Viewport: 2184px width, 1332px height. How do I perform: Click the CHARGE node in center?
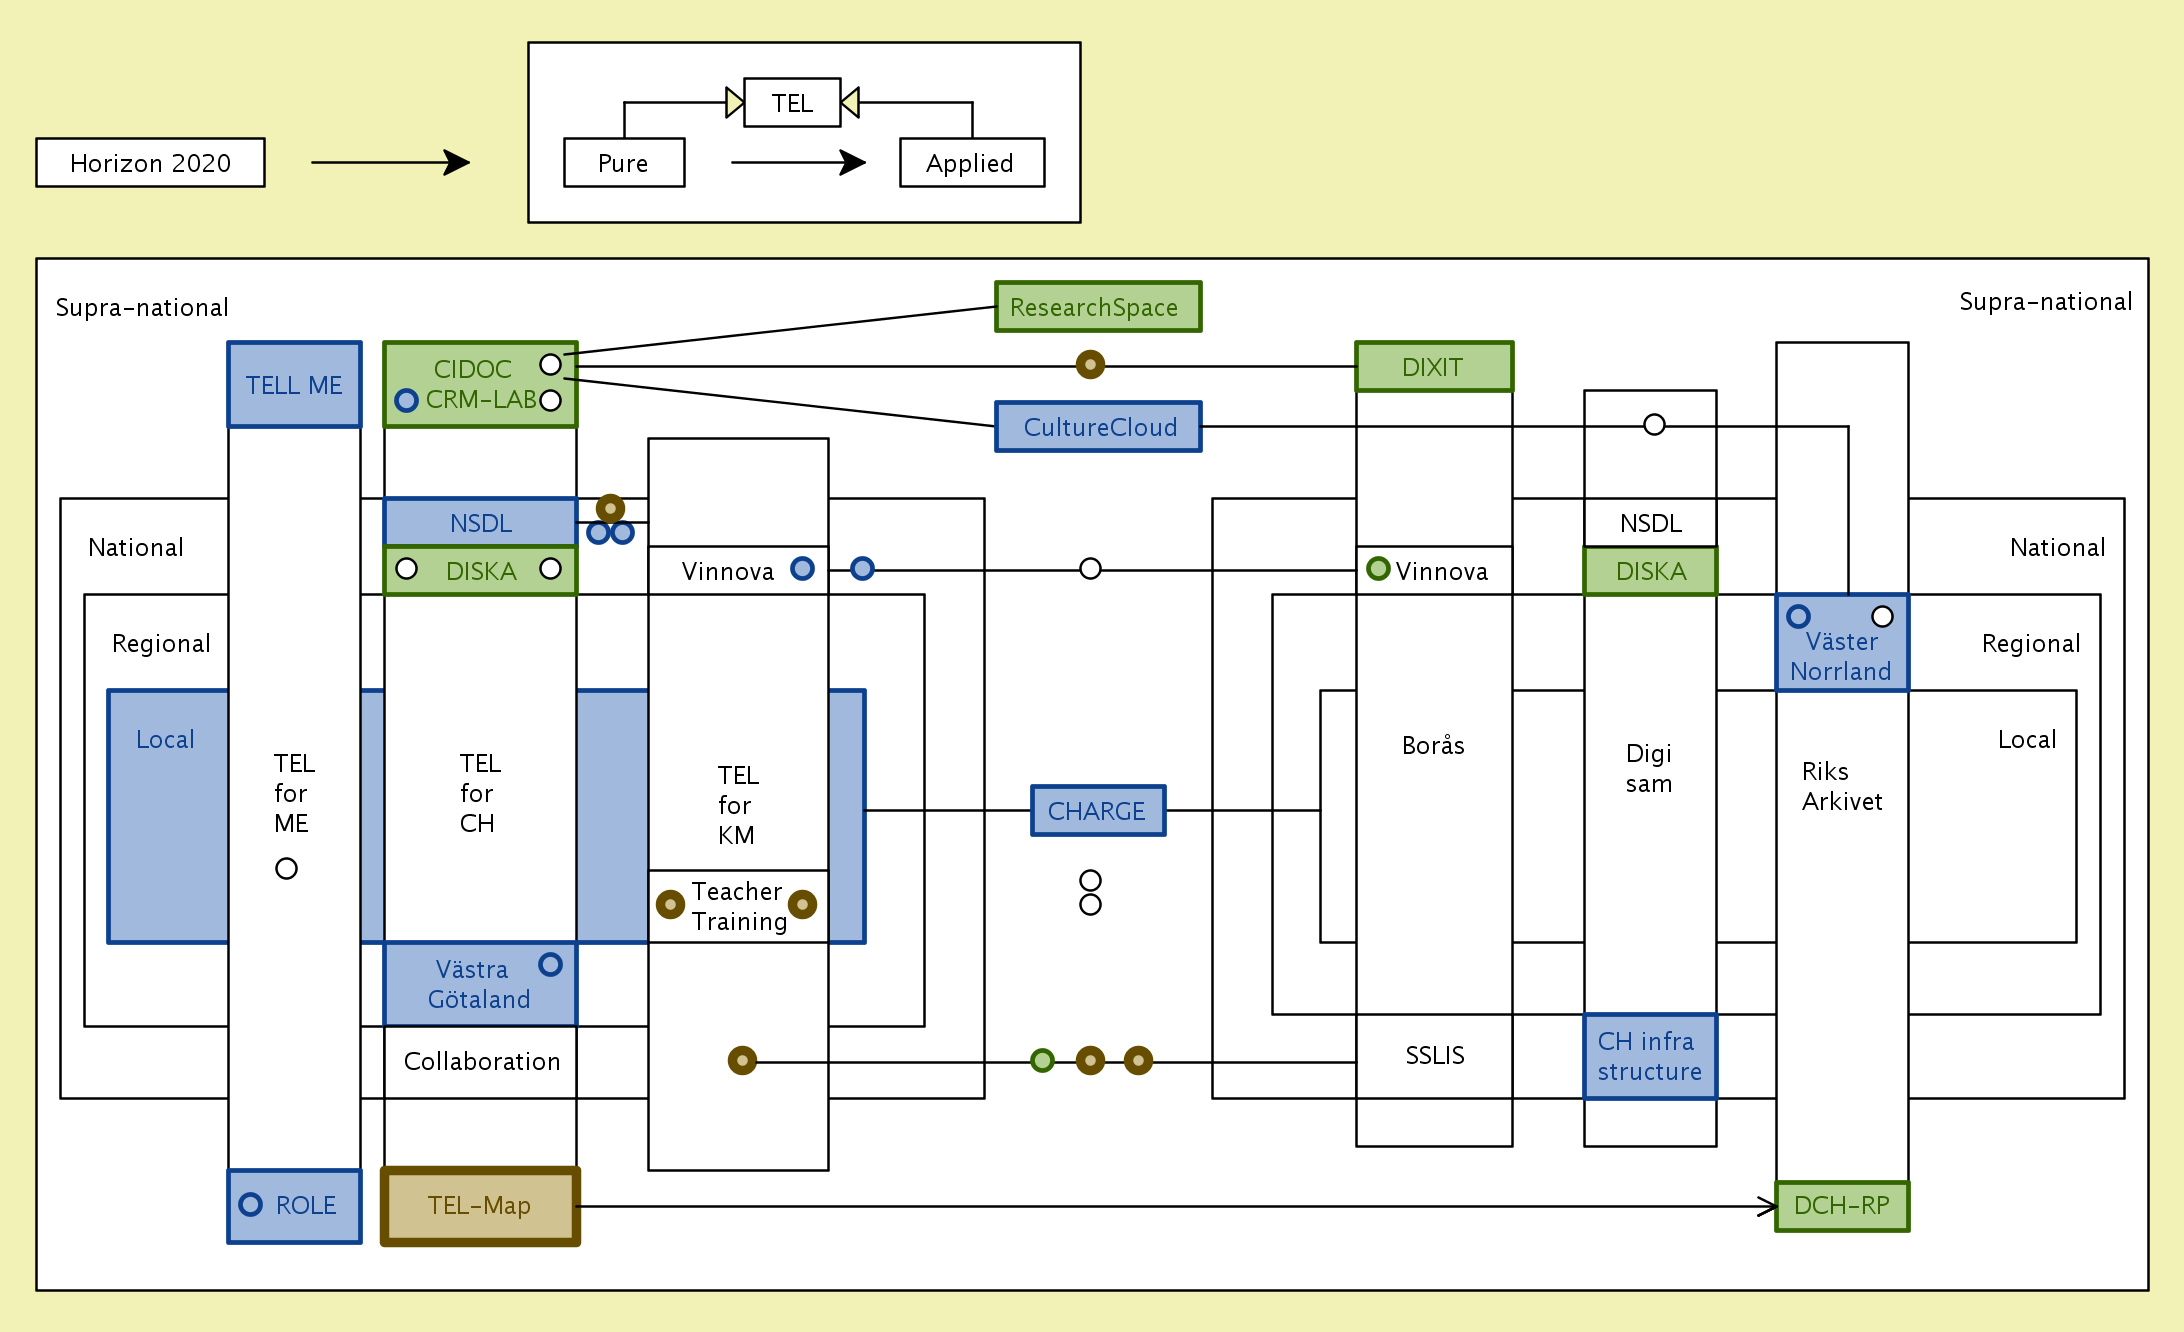1098,811
